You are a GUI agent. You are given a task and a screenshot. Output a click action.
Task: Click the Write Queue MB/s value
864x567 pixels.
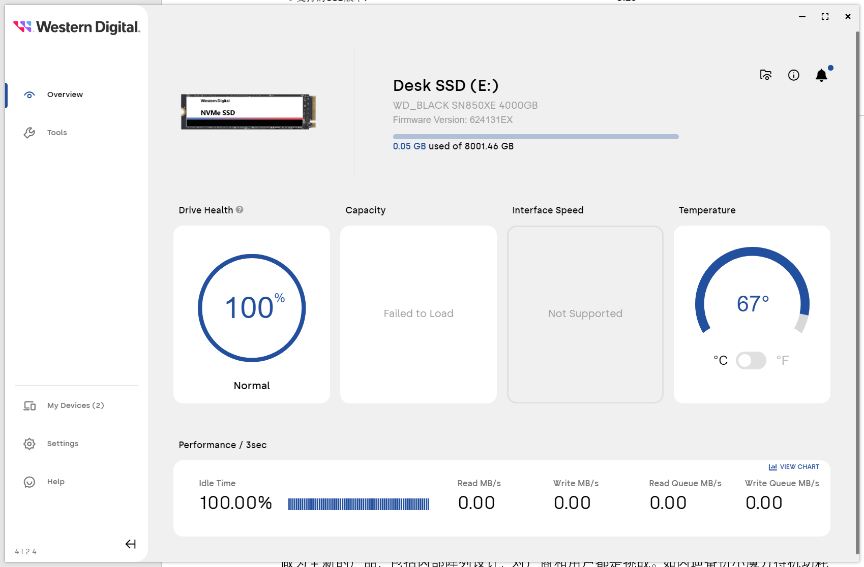pos(764,503)
